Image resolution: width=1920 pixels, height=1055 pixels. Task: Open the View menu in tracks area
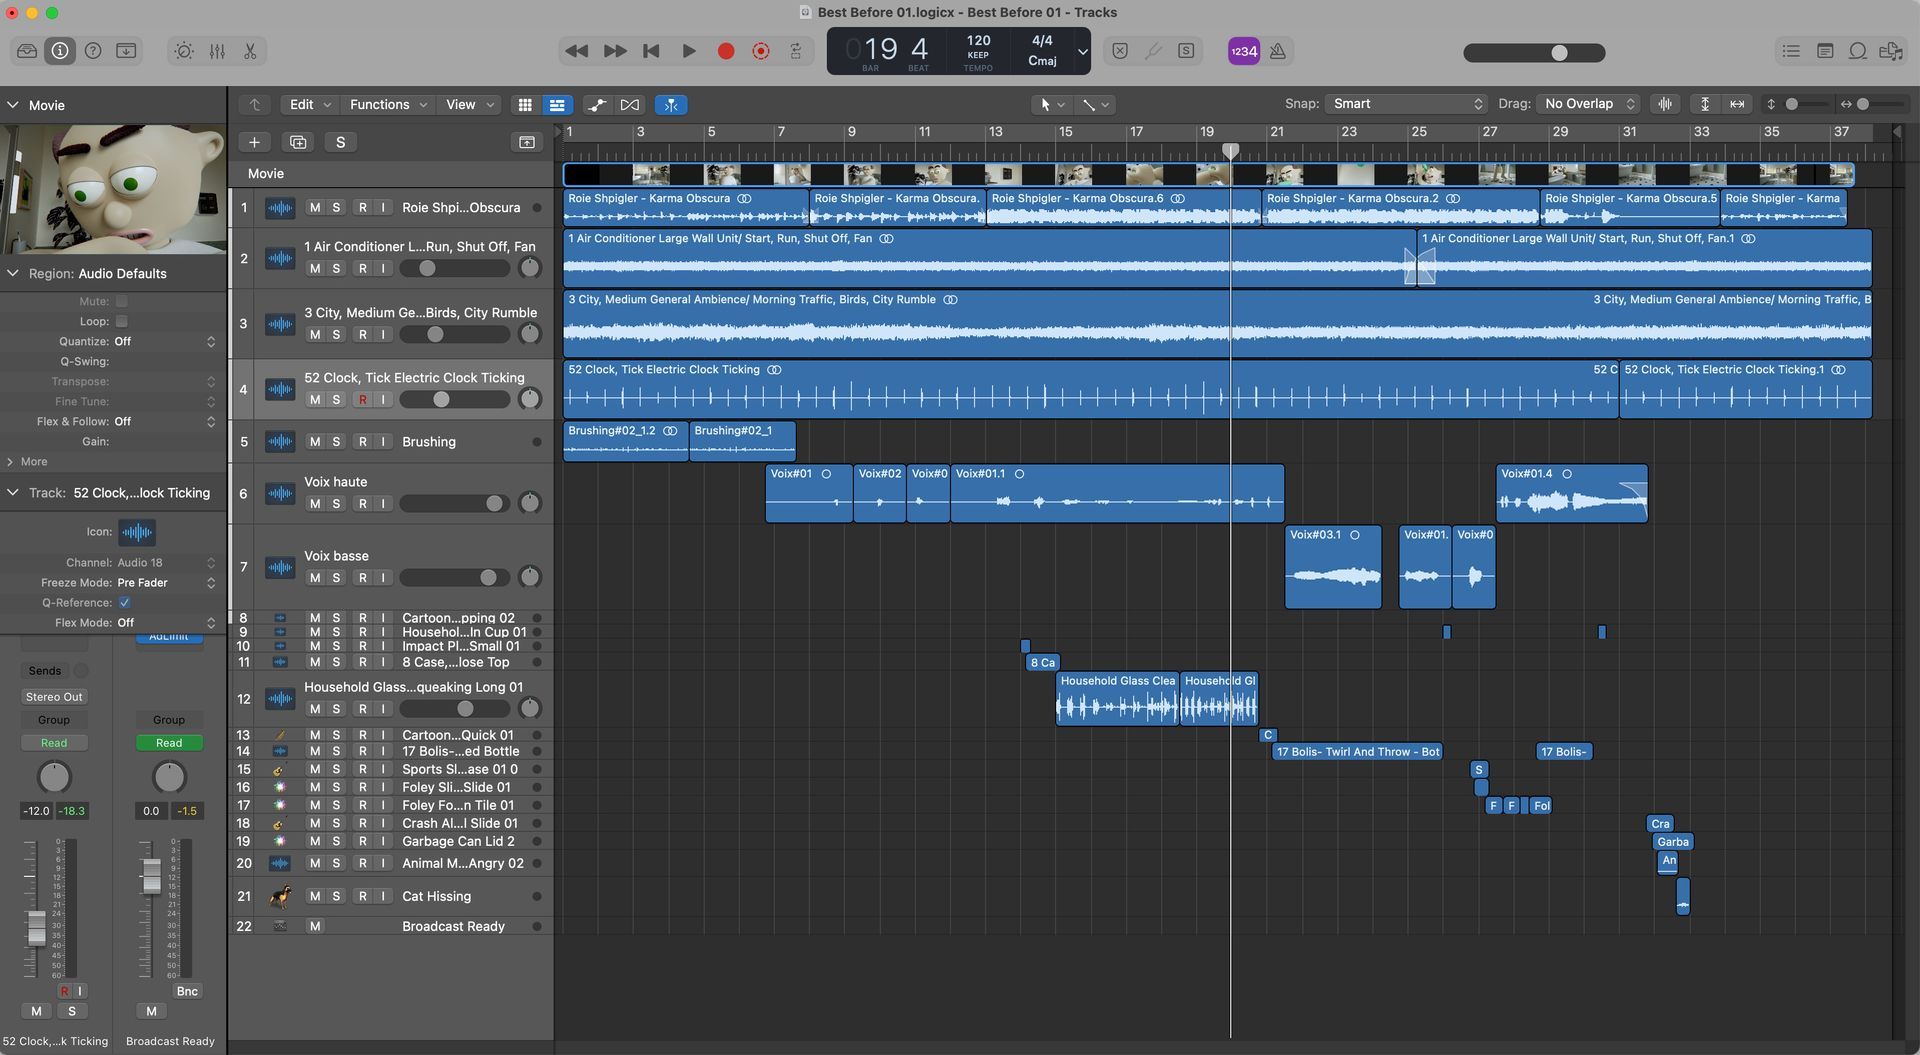pos(470,104)
